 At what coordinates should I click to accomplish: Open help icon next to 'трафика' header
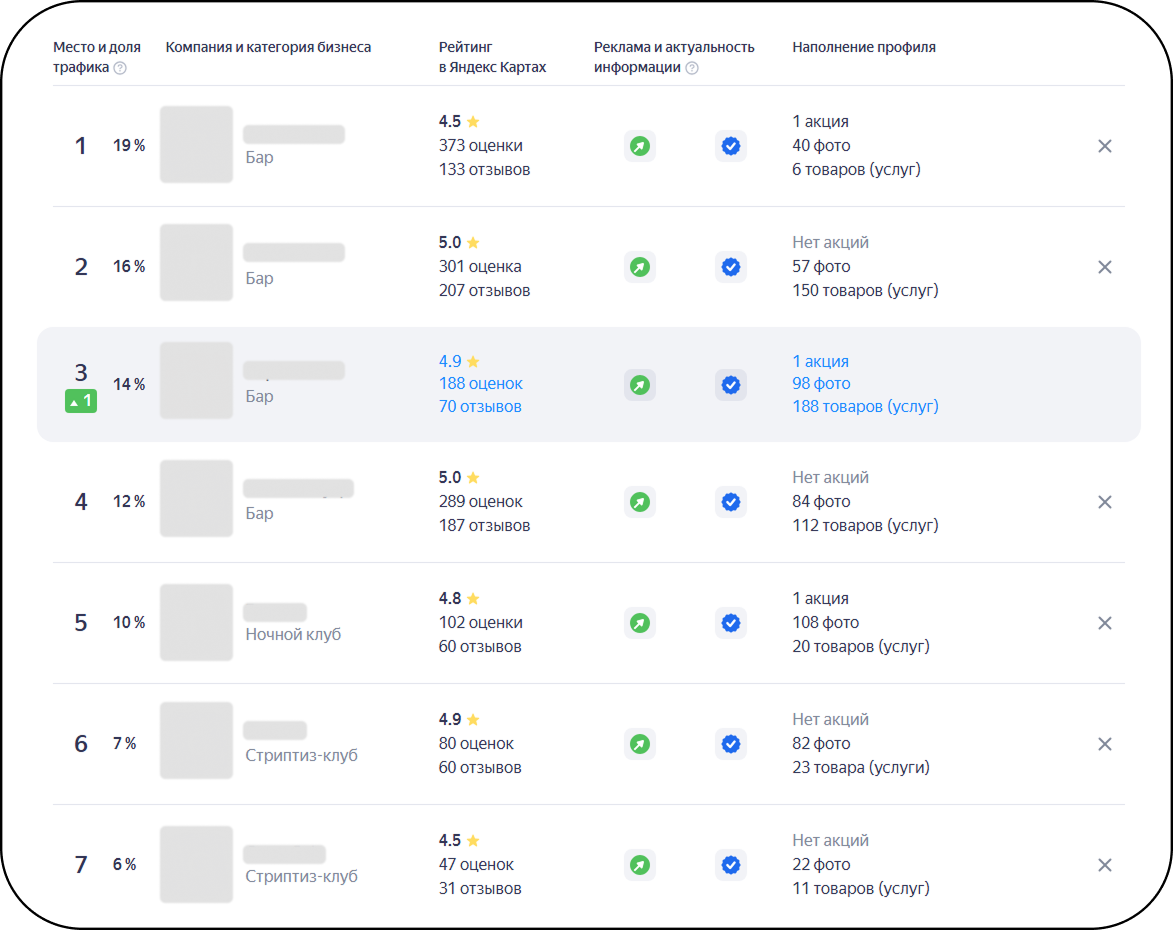click(x=120, y=68)
